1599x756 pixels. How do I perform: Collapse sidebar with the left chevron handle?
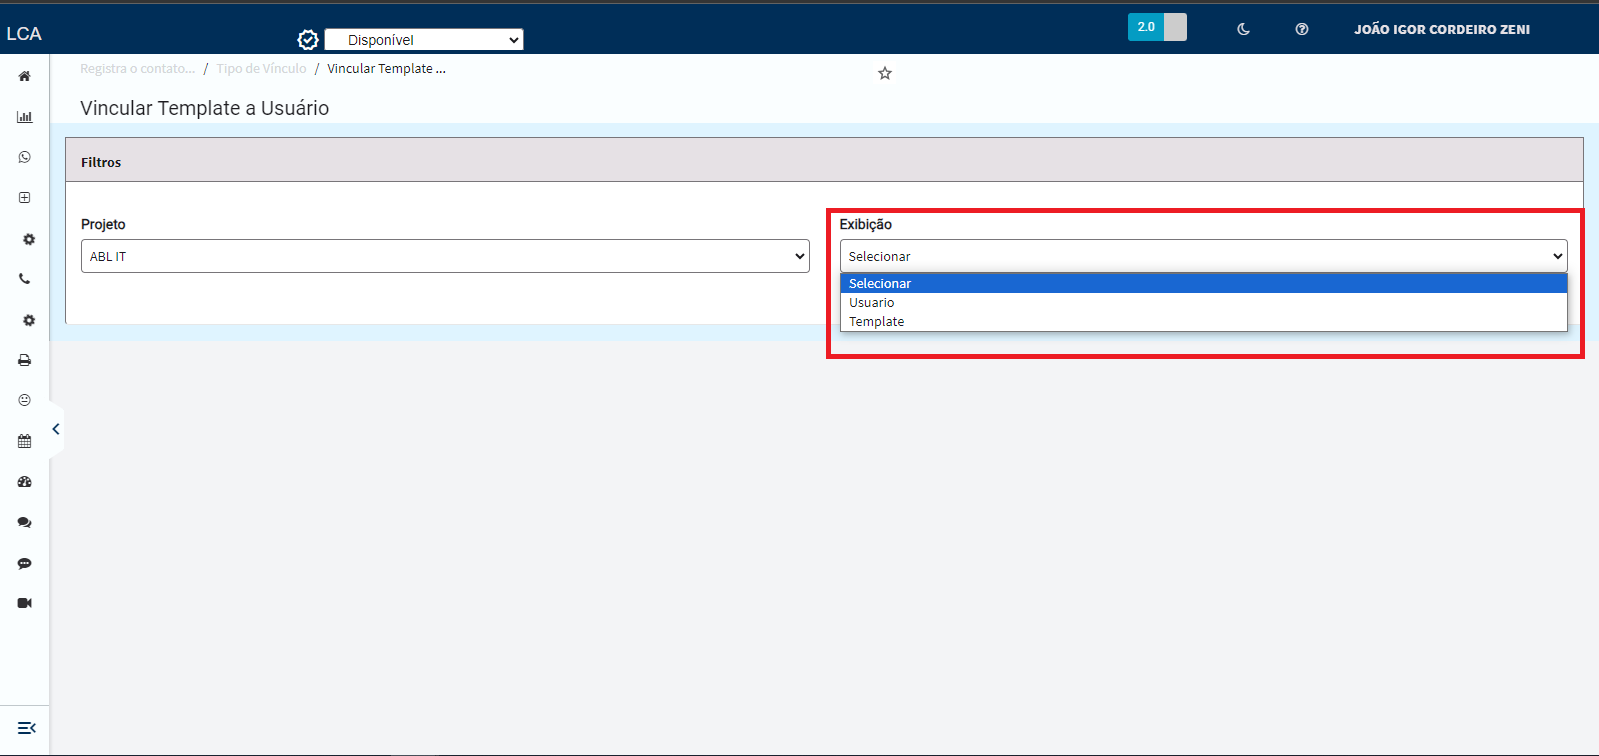[x=56, y=429]
